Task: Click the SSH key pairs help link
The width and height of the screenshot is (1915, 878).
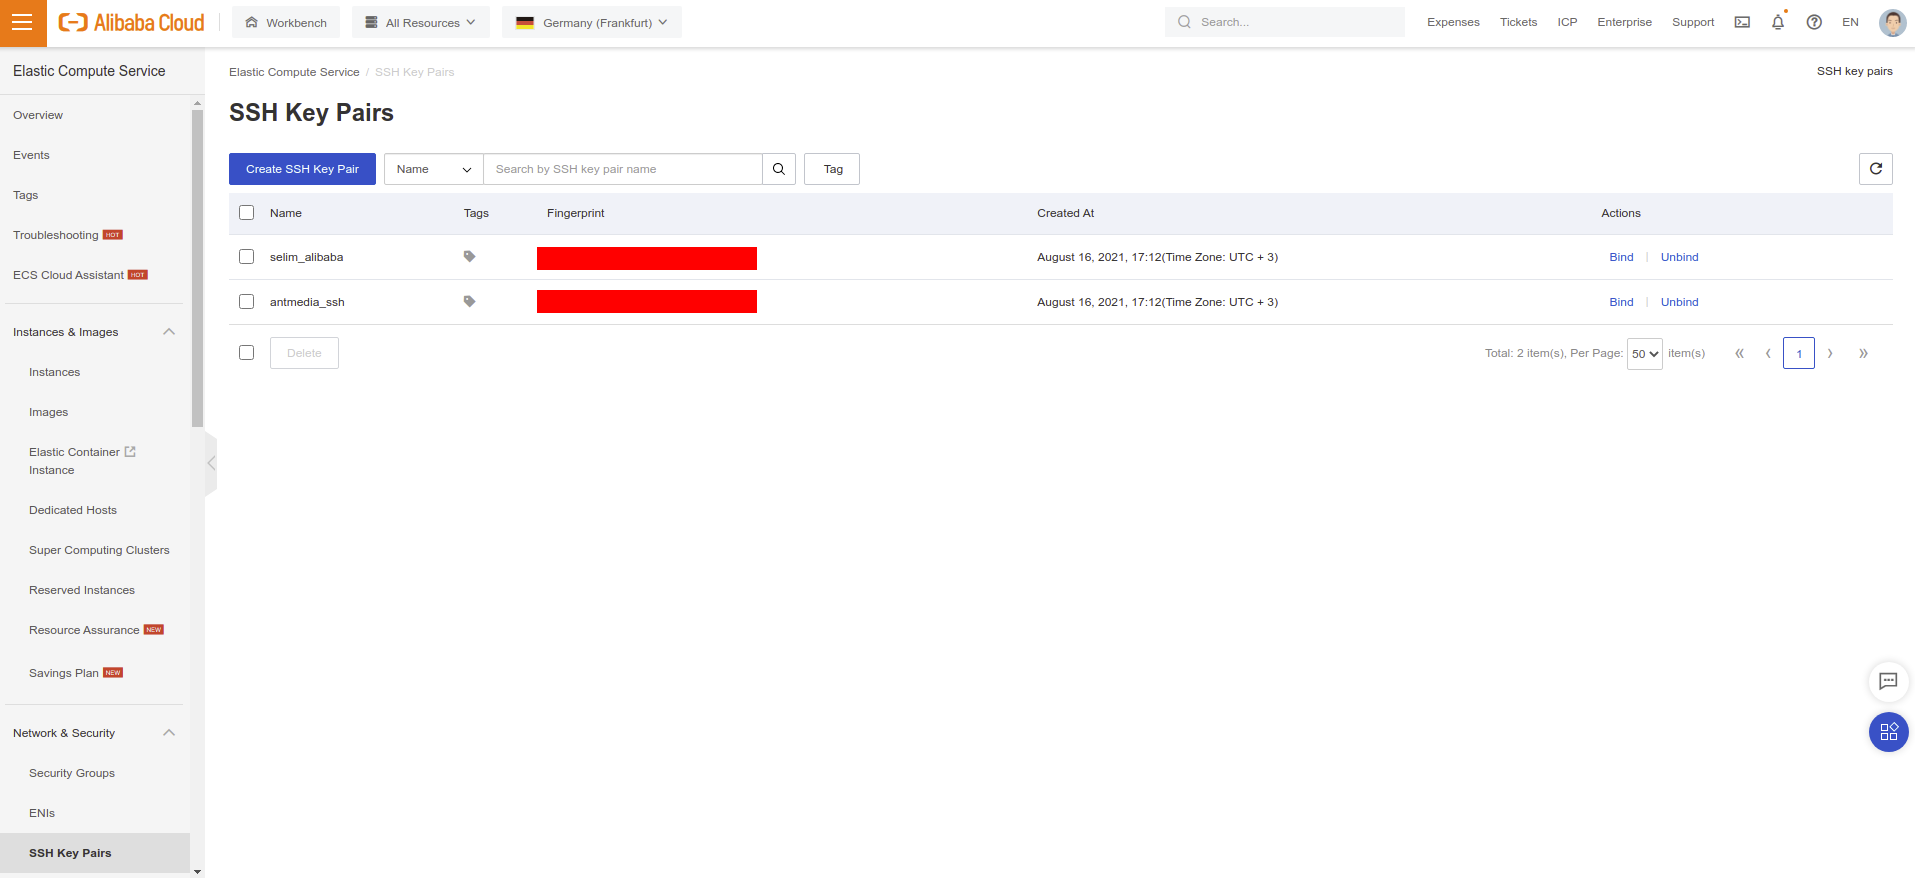Action: click(1855, 71)
